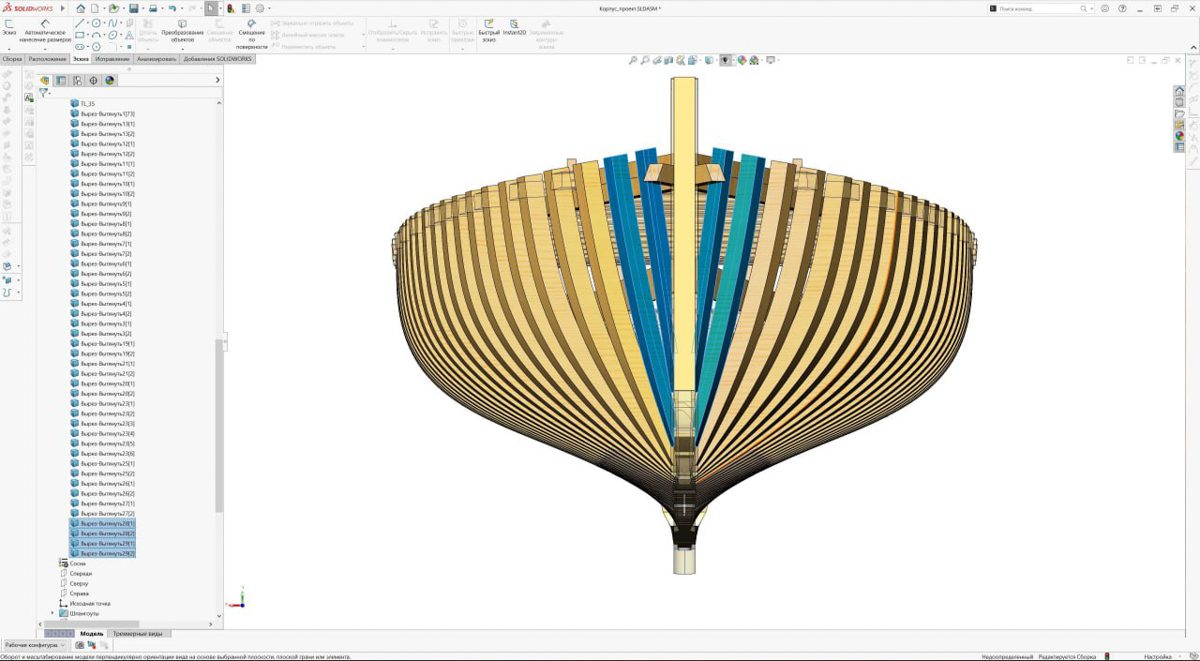1200x661 pixels.
Task: Open the Appearances color wheel in the right task pane
Action: pos(1180,136)
